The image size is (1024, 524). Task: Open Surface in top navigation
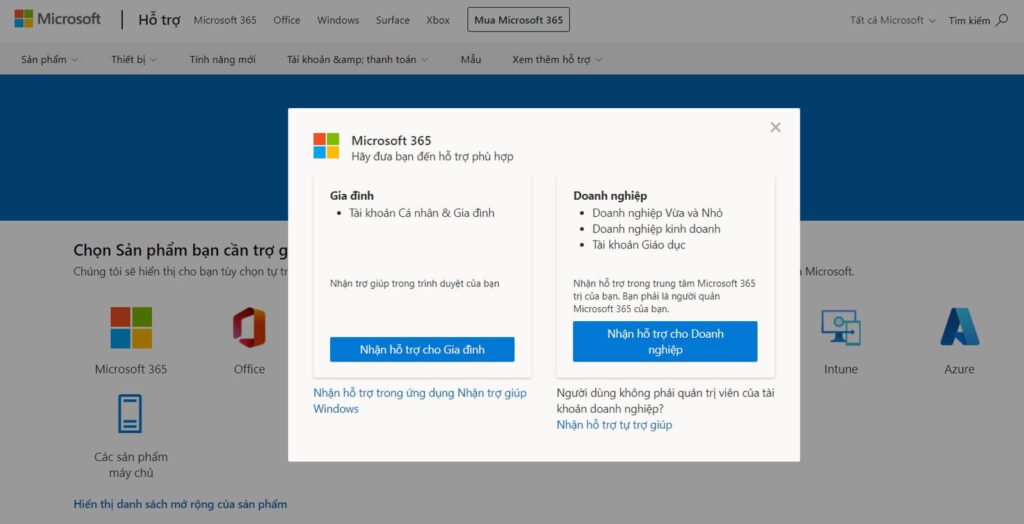pyautogui.click(x=392, y=20)
